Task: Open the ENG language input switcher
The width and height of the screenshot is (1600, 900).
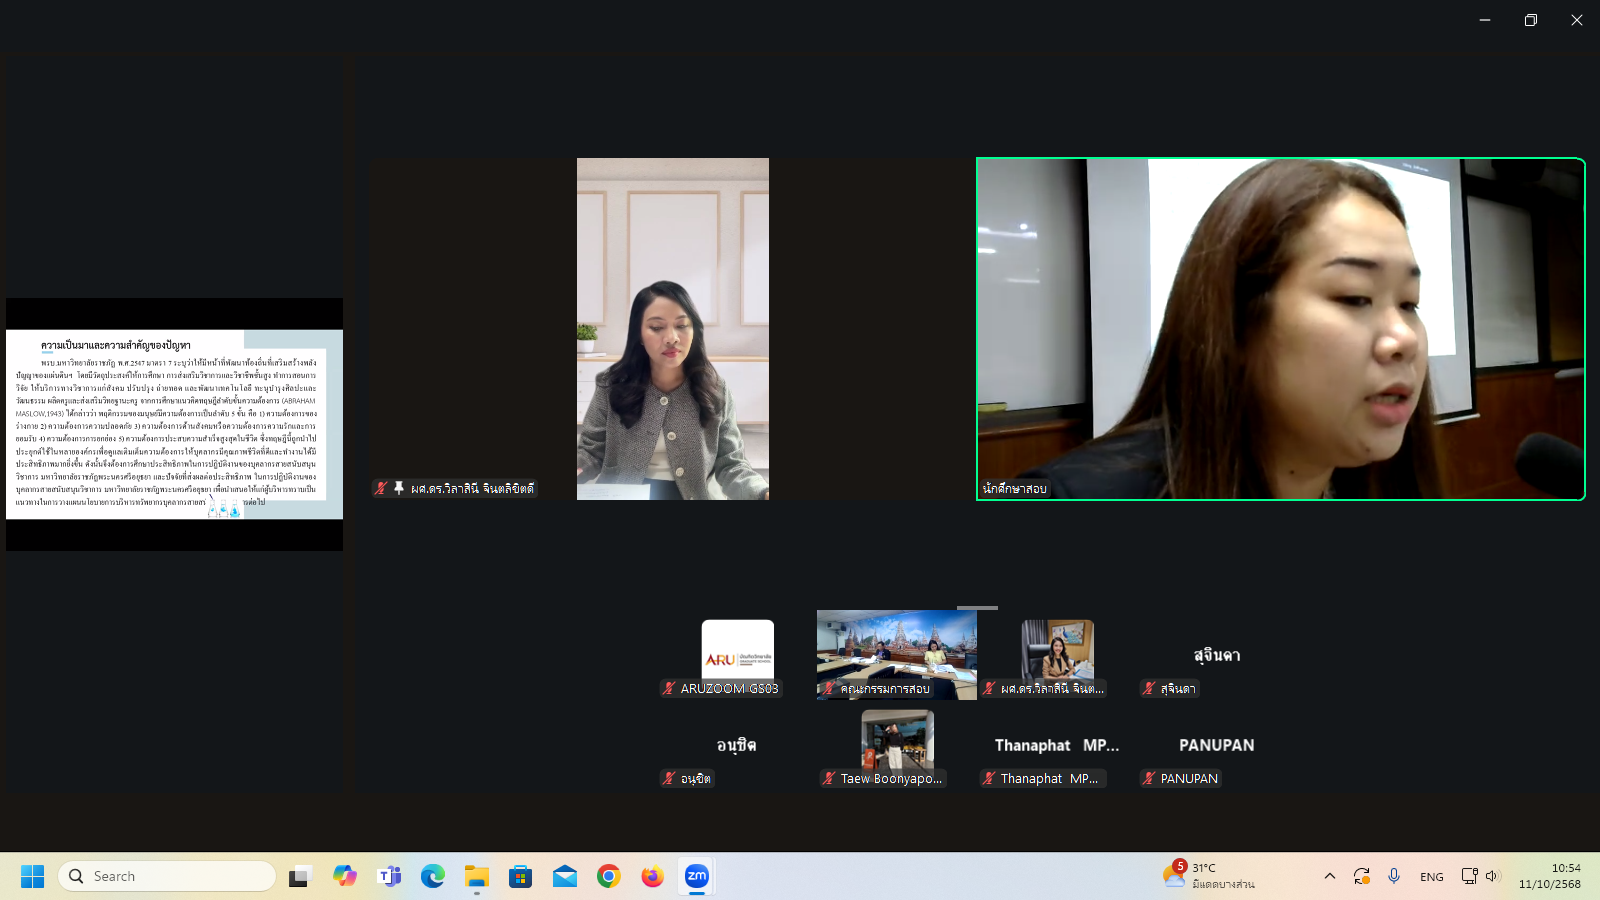Action: point(1431,876)
